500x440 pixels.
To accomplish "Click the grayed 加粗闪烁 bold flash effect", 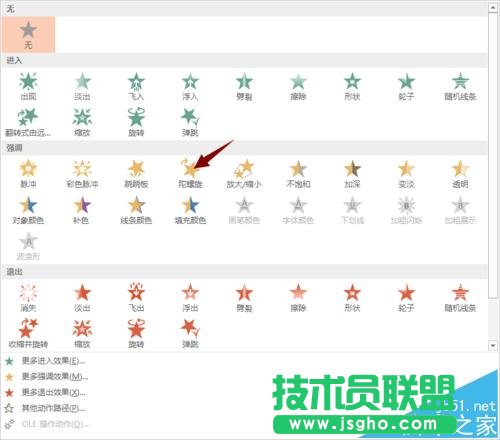I will 406,210.
